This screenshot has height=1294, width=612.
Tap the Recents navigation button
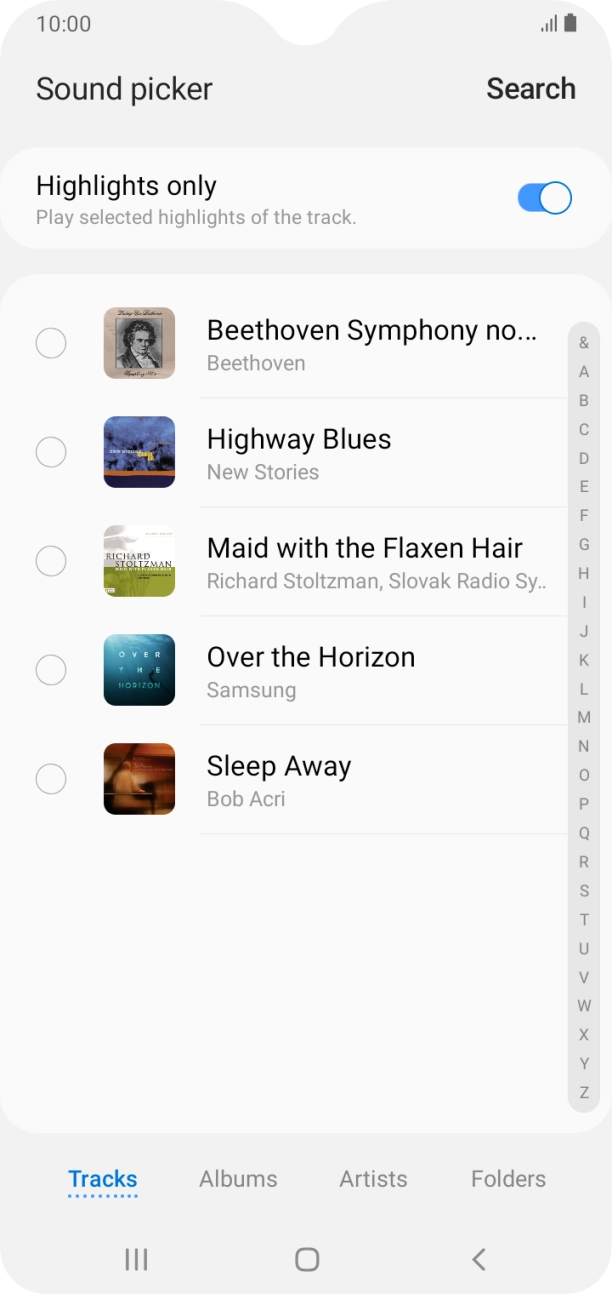point(135,1259)
